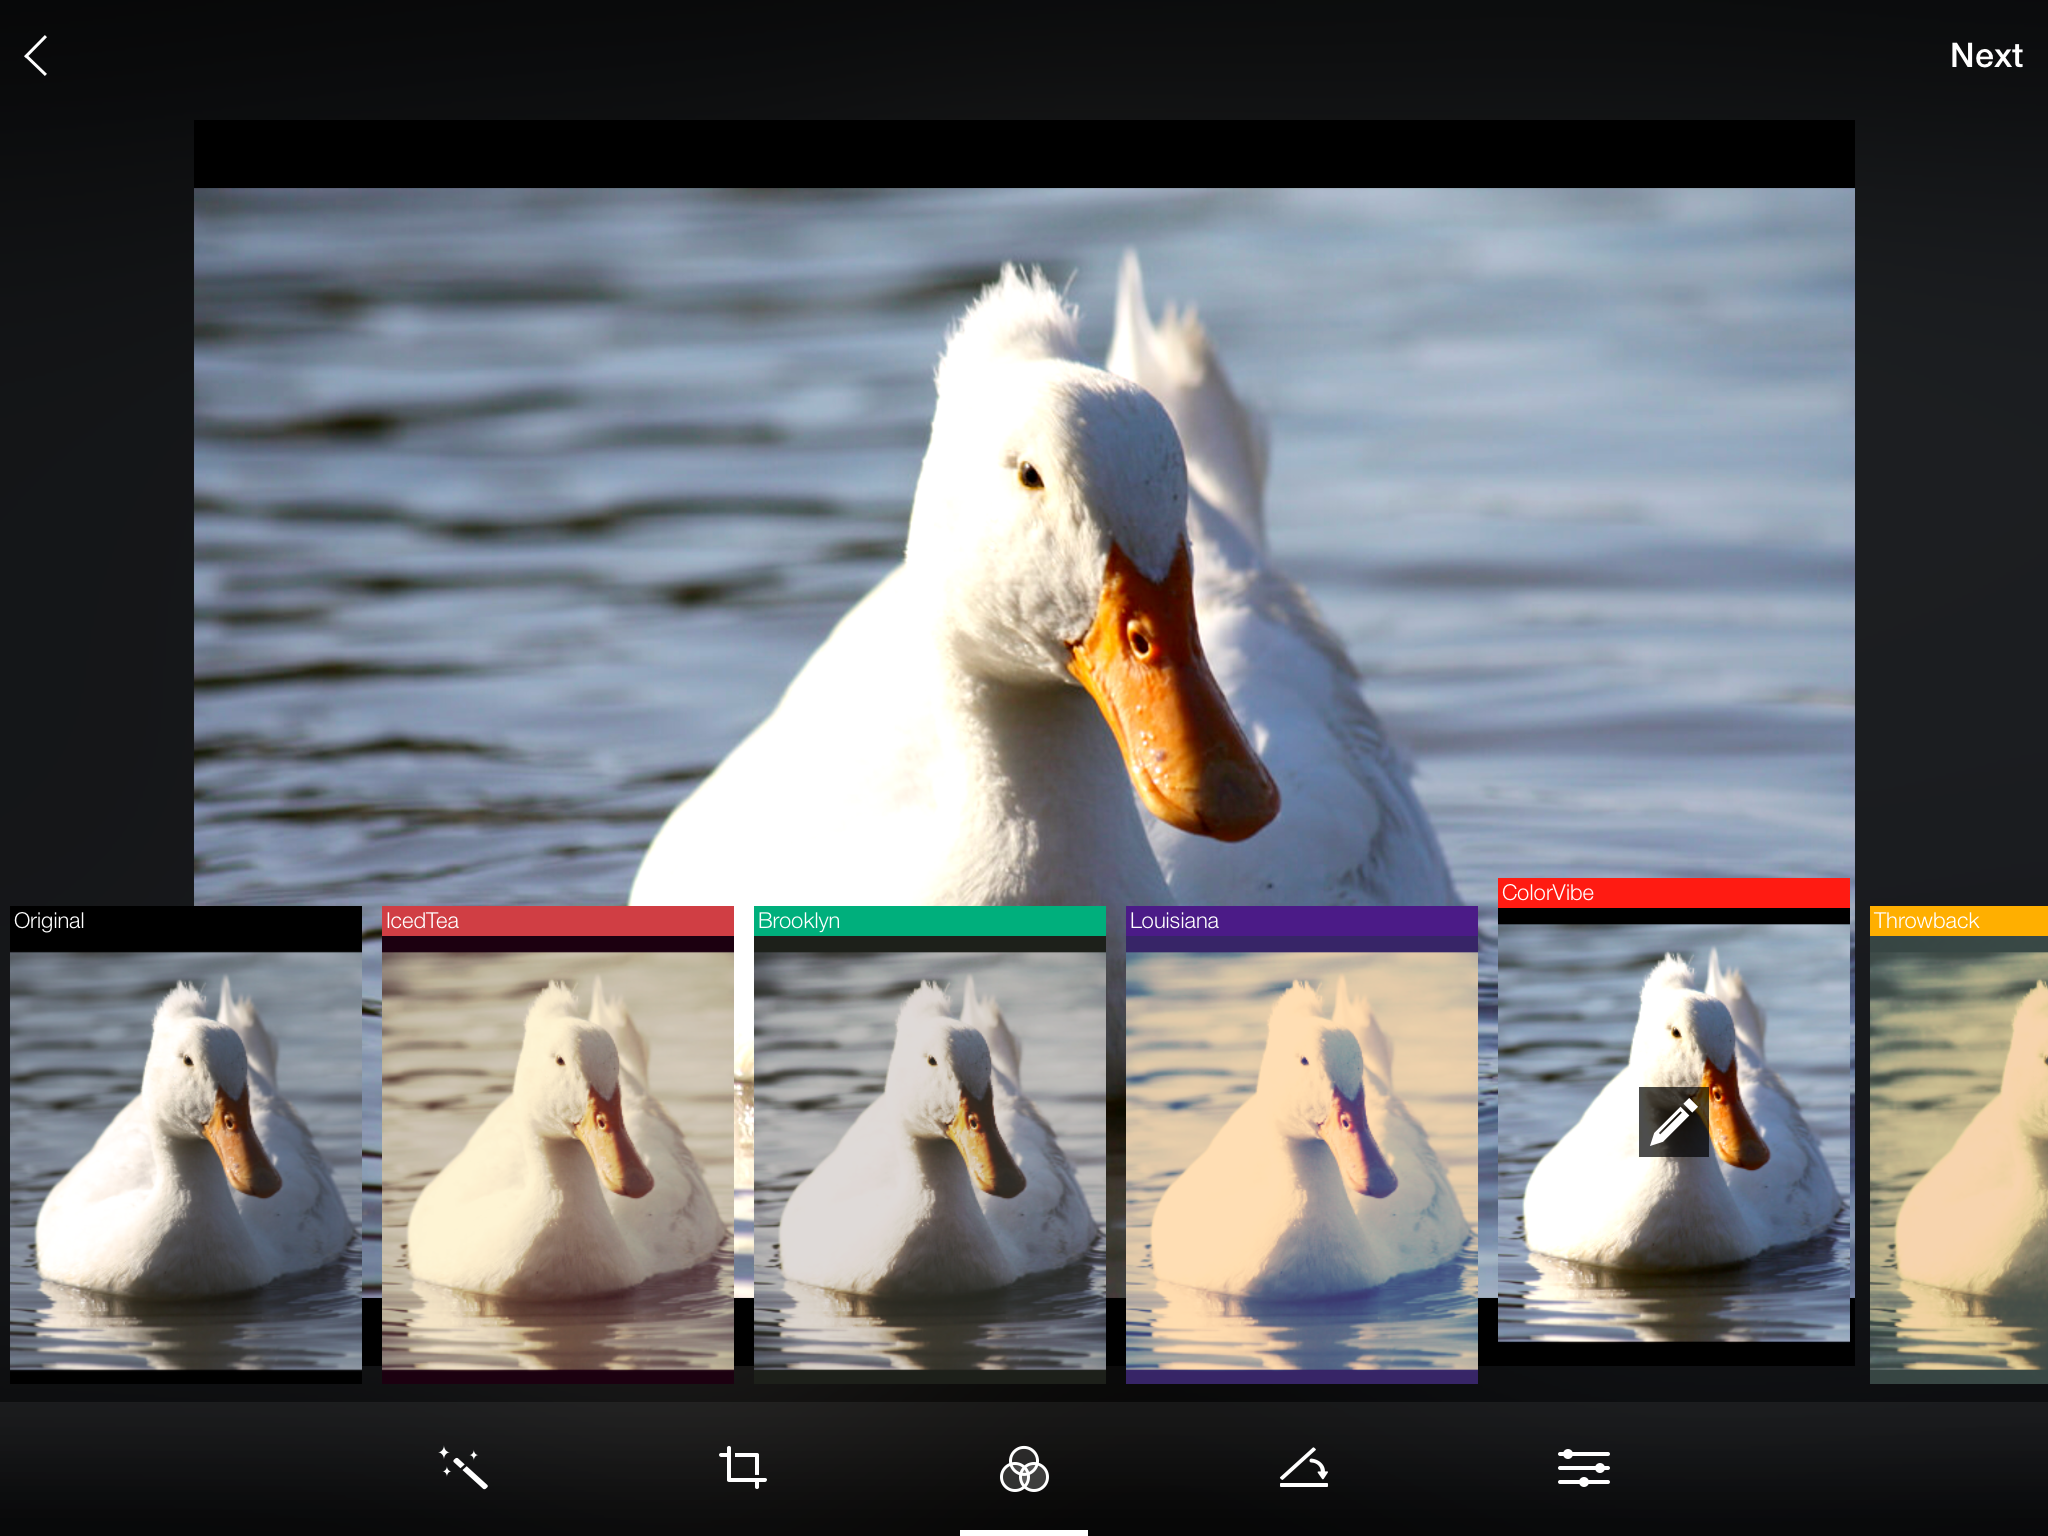This screenshot has width=2048, height=1536.
Task: Apply the IcedTea filter
Action: [558, 1145]
